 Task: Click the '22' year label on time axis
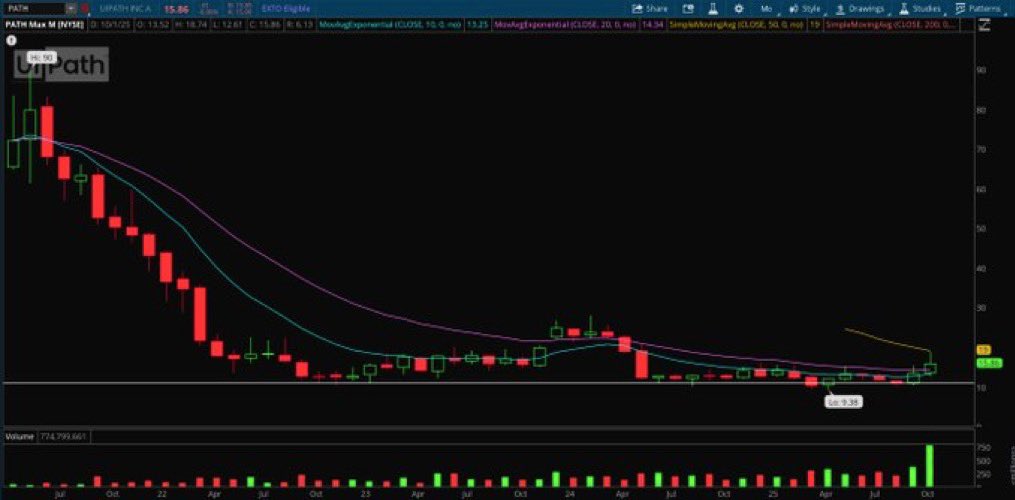(163, 494)
